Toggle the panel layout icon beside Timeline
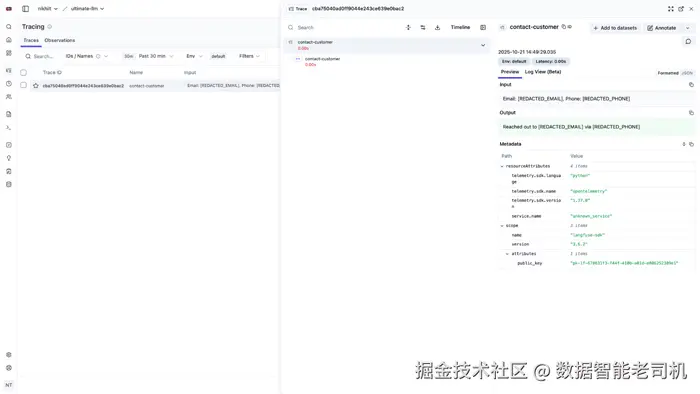Screen dimensions: 700x394 483,27
